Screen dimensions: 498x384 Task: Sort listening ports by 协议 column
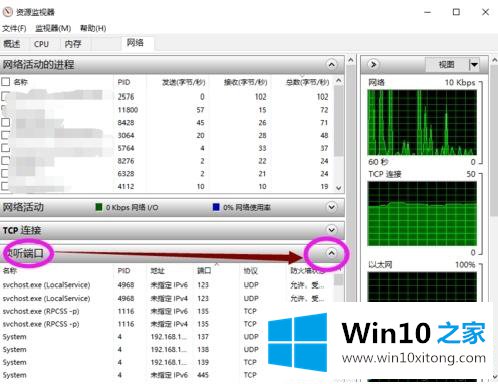tap(250, 270)
